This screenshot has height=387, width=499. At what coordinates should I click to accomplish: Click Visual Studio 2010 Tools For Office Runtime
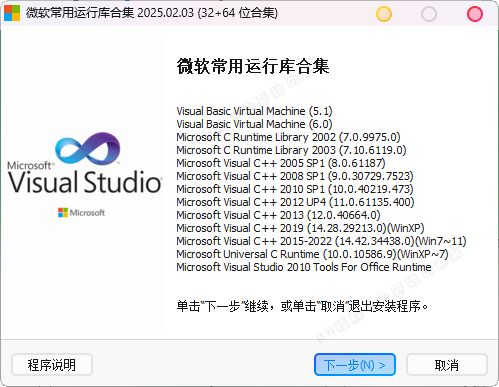point(304,267)
